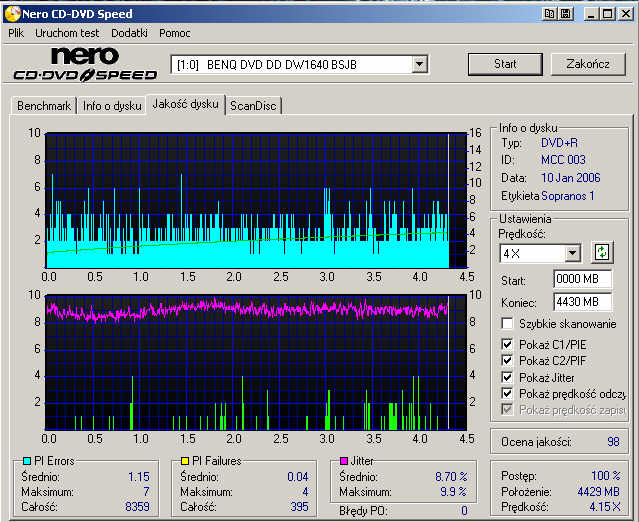
Task: Click the Koniec field 4430 MB
Action: tap(583, 302)
